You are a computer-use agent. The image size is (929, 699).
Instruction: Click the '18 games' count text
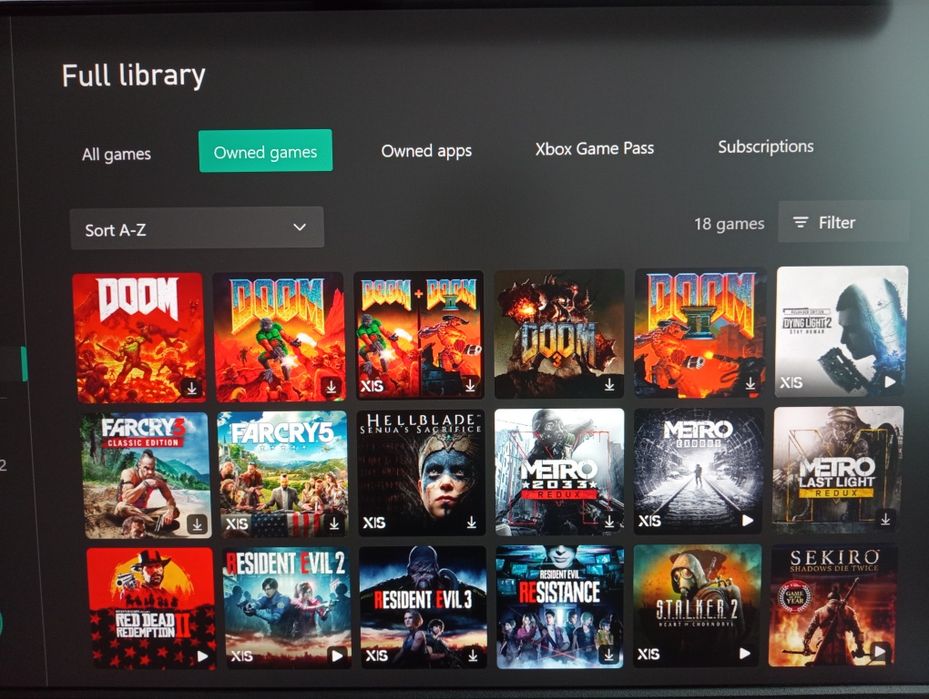click(729, 224)
